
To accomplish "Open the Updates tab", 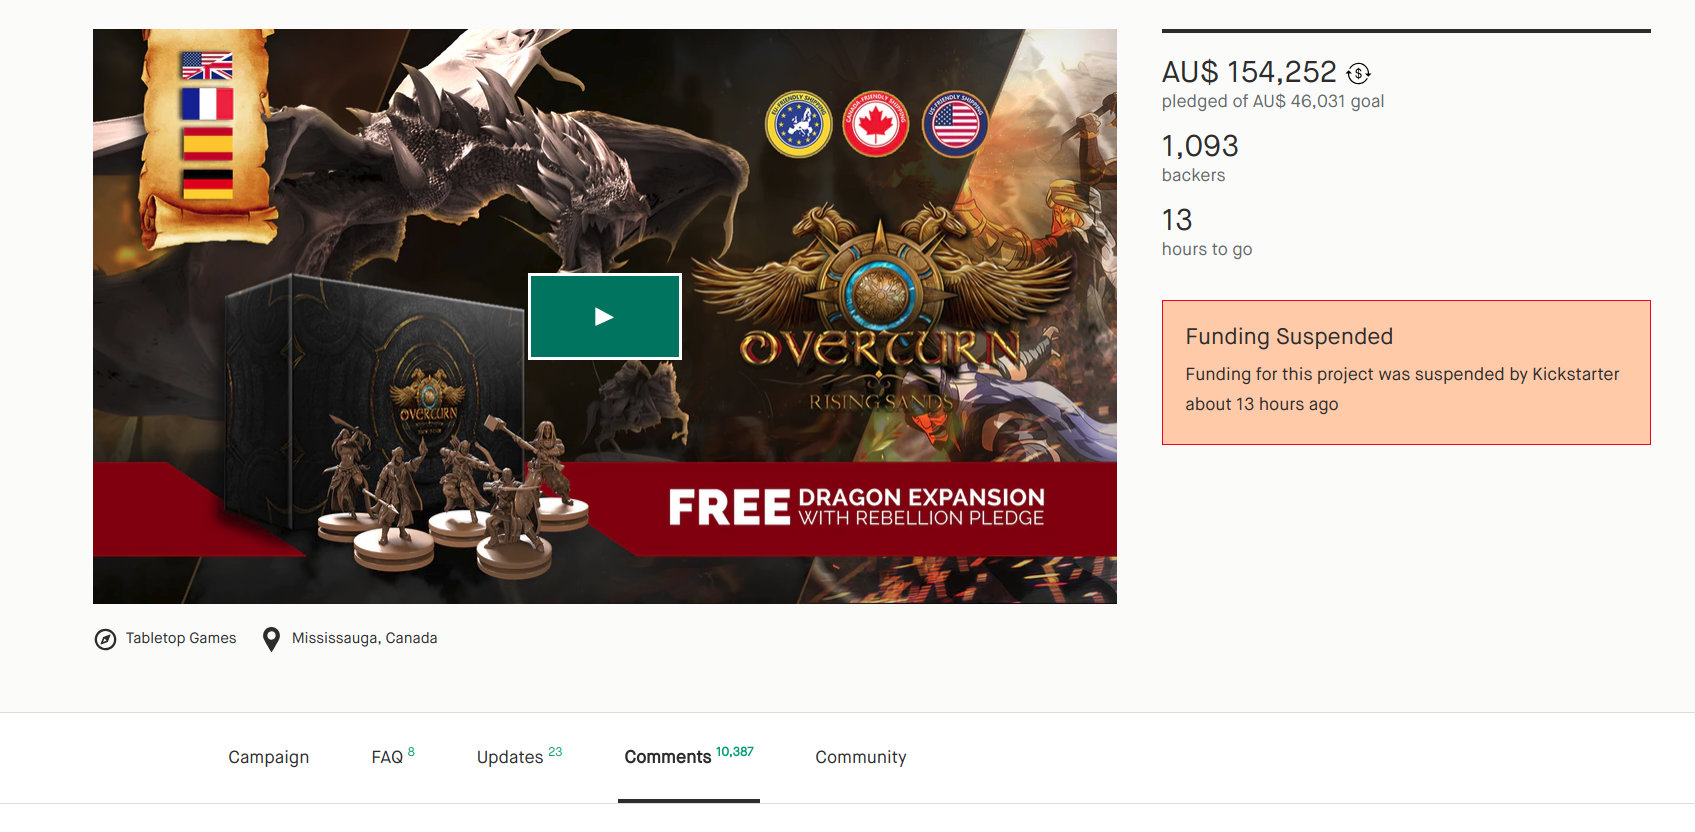I will (519, 757).
